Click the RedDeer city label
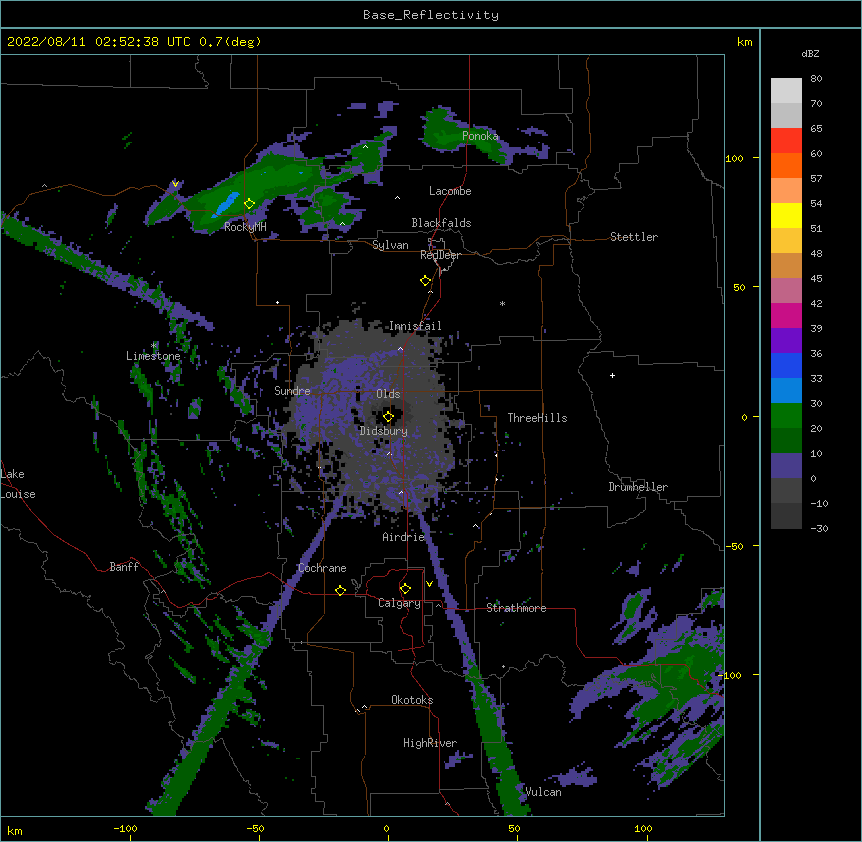This screenshot has height=842, width=862. point(440,255)
